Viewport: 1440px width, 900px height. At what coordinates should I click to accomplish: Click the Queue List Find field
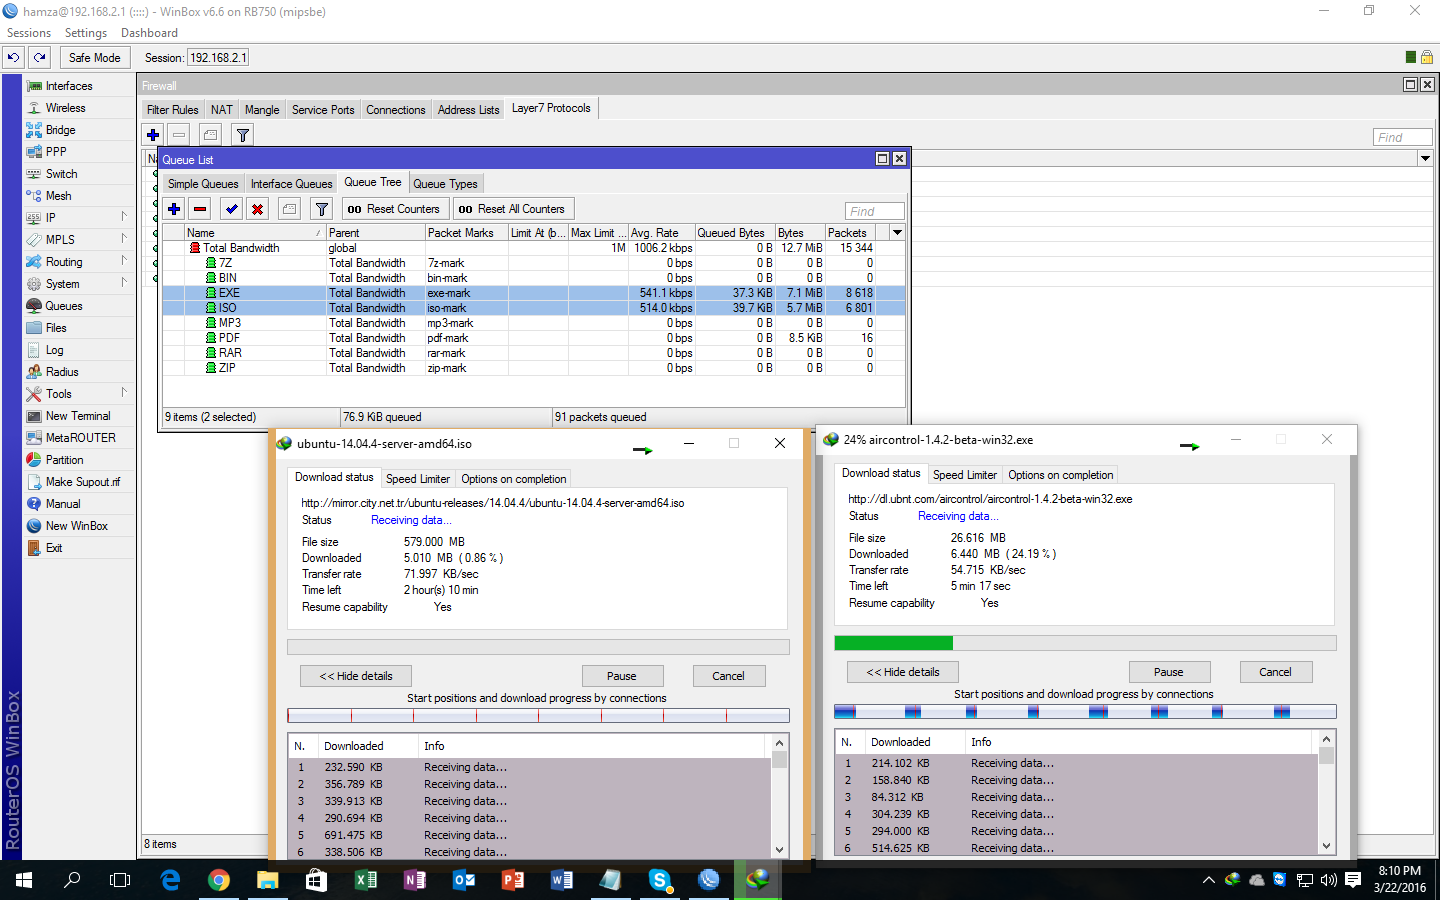(875, 211)
